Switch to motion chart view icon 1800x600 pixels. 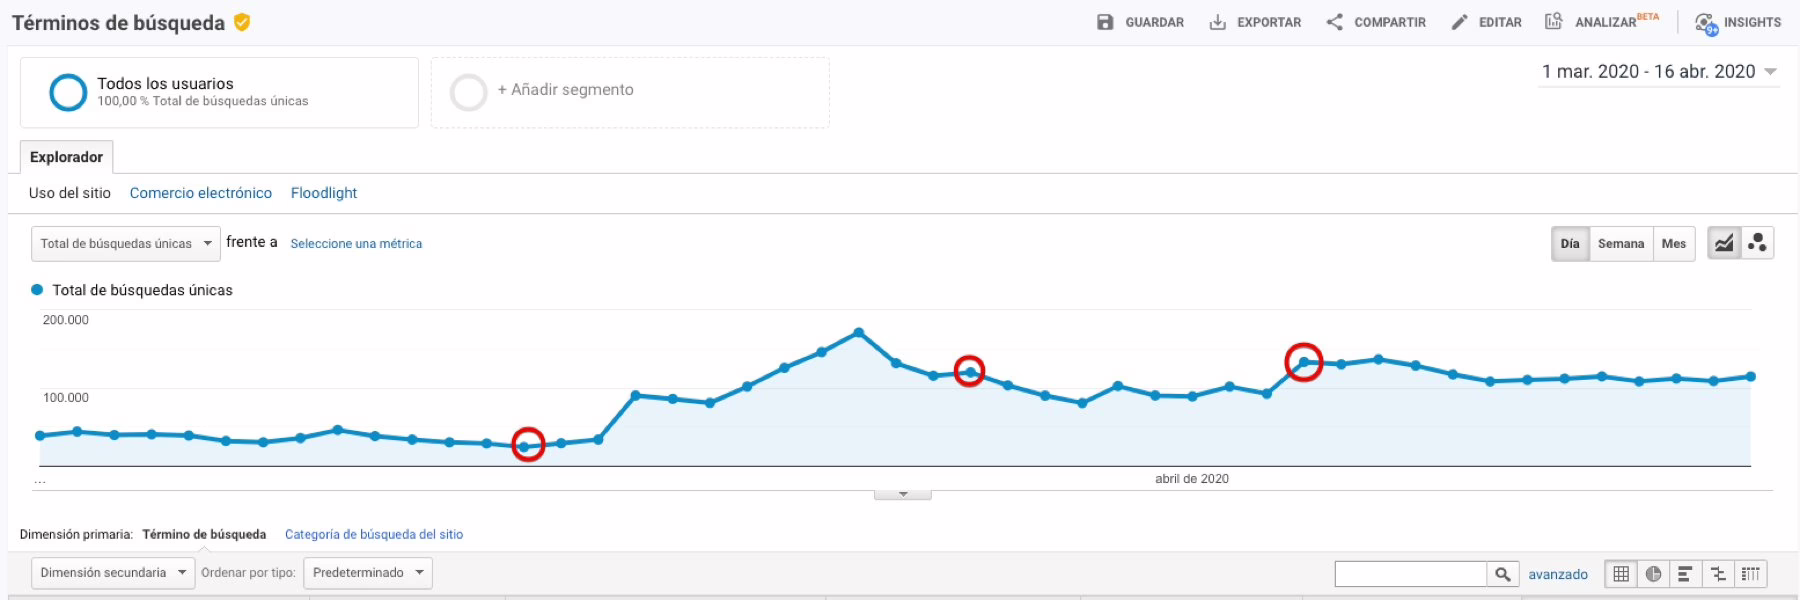[x=1757, y=243]
